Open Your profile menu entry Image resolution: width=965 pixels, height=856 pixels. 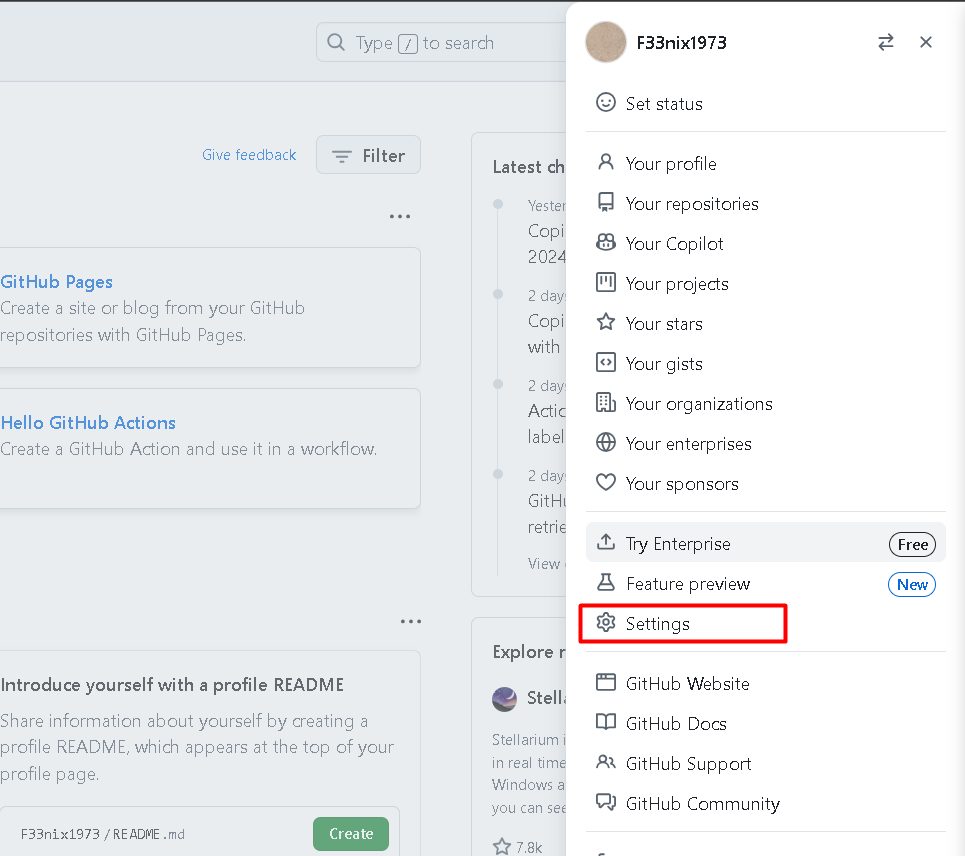click(766, 164)
